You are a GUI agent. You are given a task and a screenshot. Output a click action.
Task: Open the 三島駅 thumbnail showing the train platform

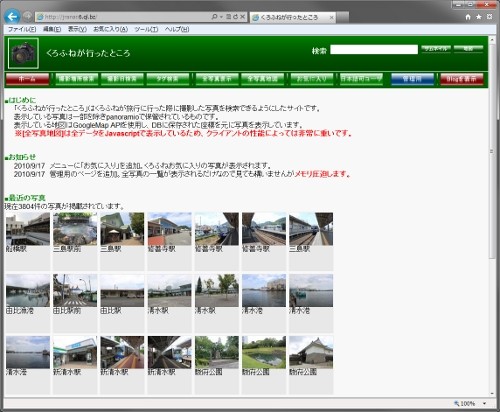pos(311,229)
